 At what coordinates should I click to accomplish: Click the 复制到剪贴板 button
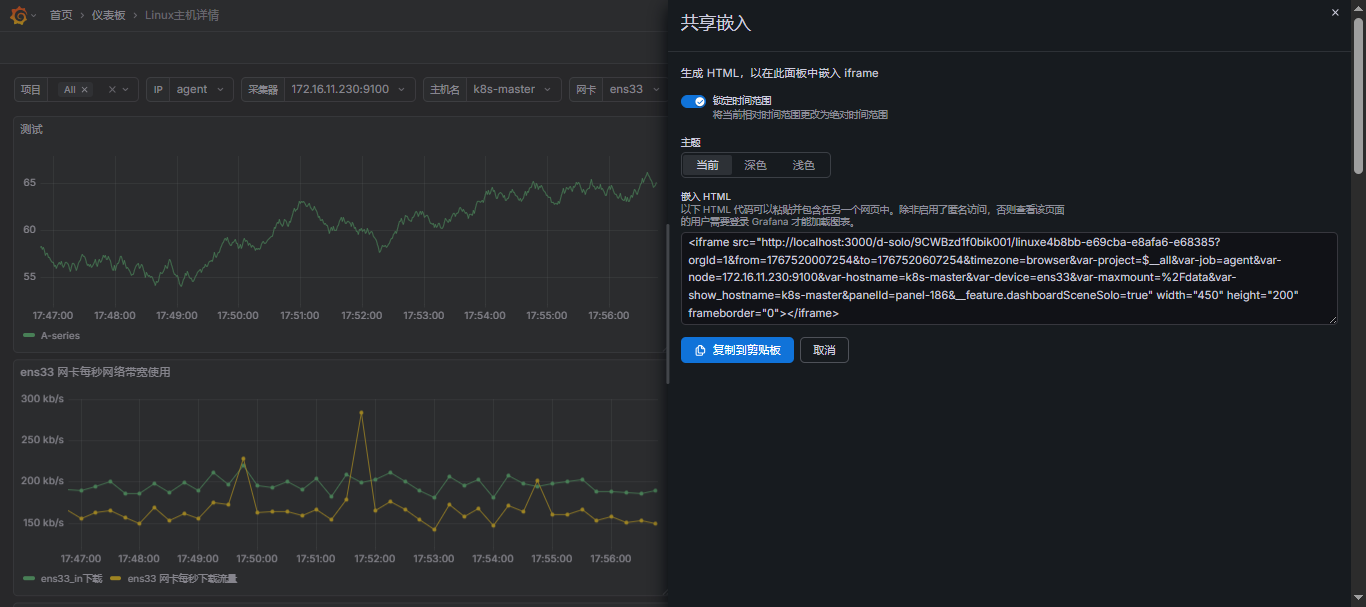[x=737, y=350]
